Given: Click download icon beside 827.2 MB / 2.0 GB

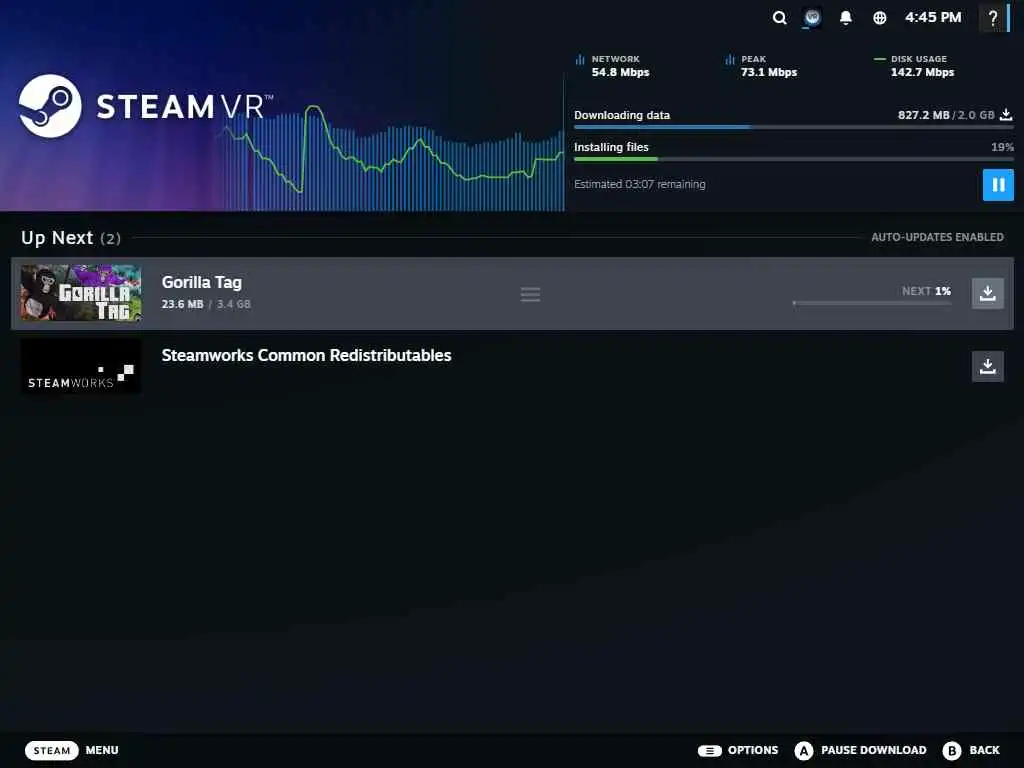Looking at the screenshot, I should (x=1006, y=115).
